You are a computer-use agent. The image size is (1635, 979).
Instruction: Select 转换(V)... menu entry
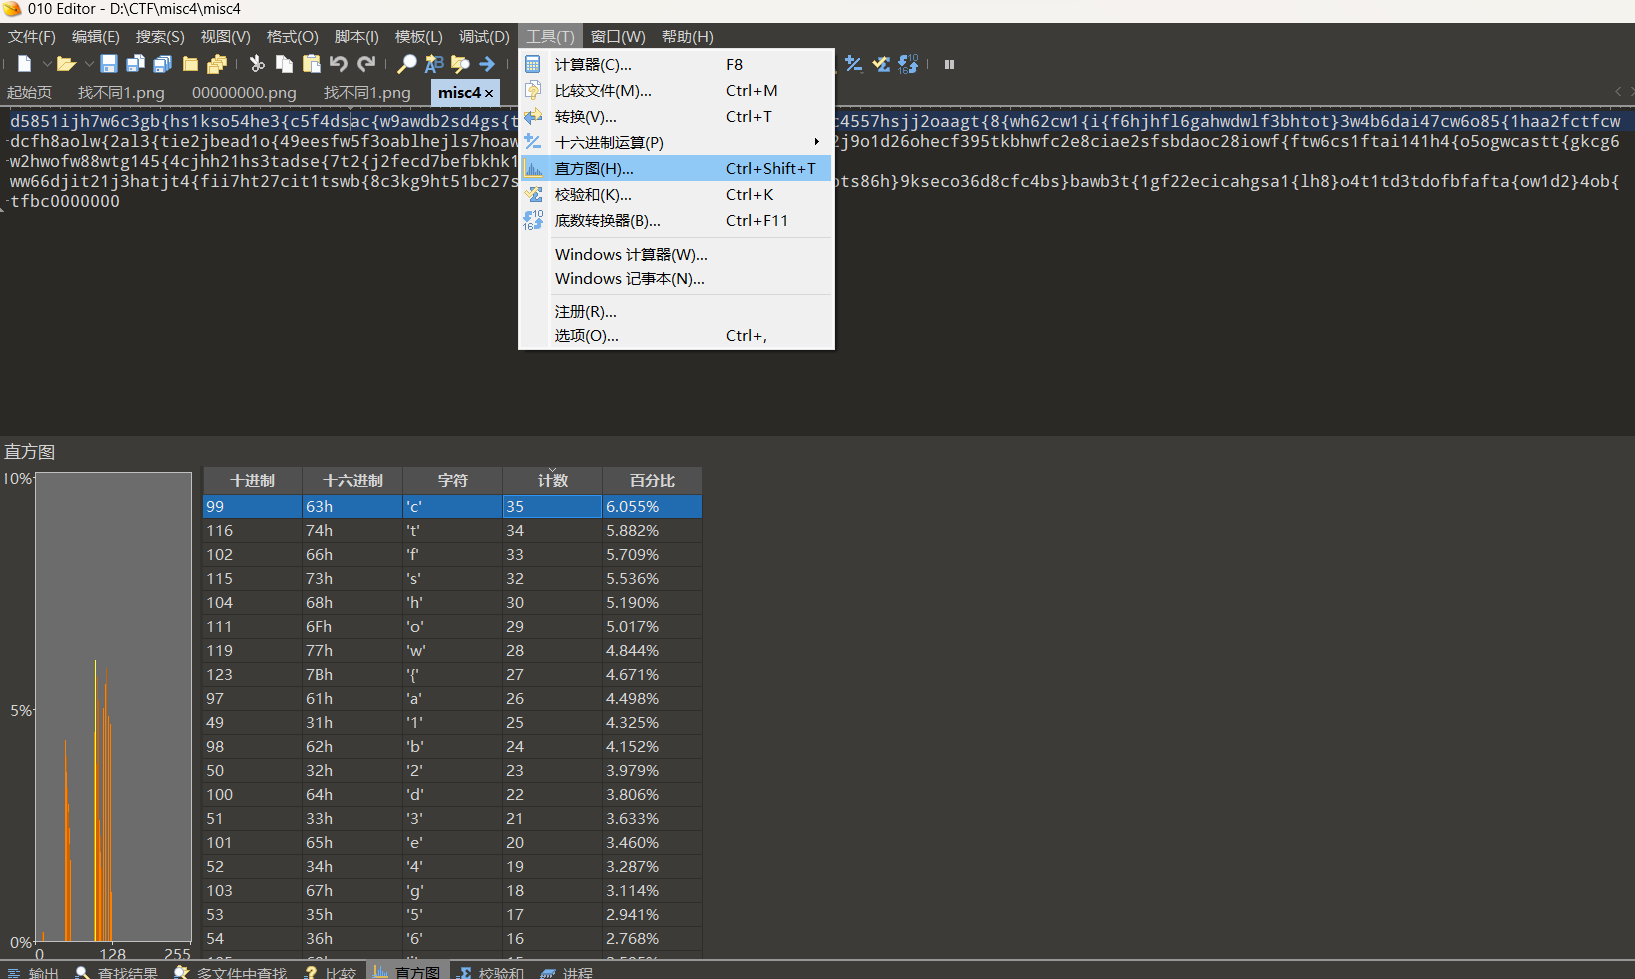point(676,116)
